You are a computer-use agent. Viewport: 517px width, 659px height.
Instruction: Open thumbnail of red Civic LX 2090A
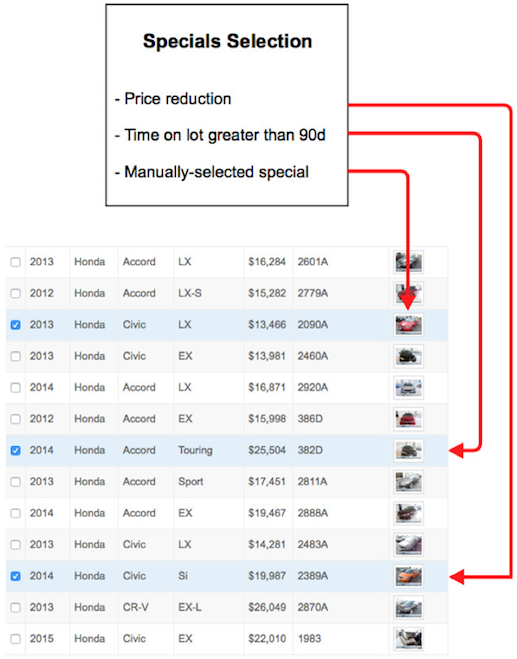pos(408,325)
